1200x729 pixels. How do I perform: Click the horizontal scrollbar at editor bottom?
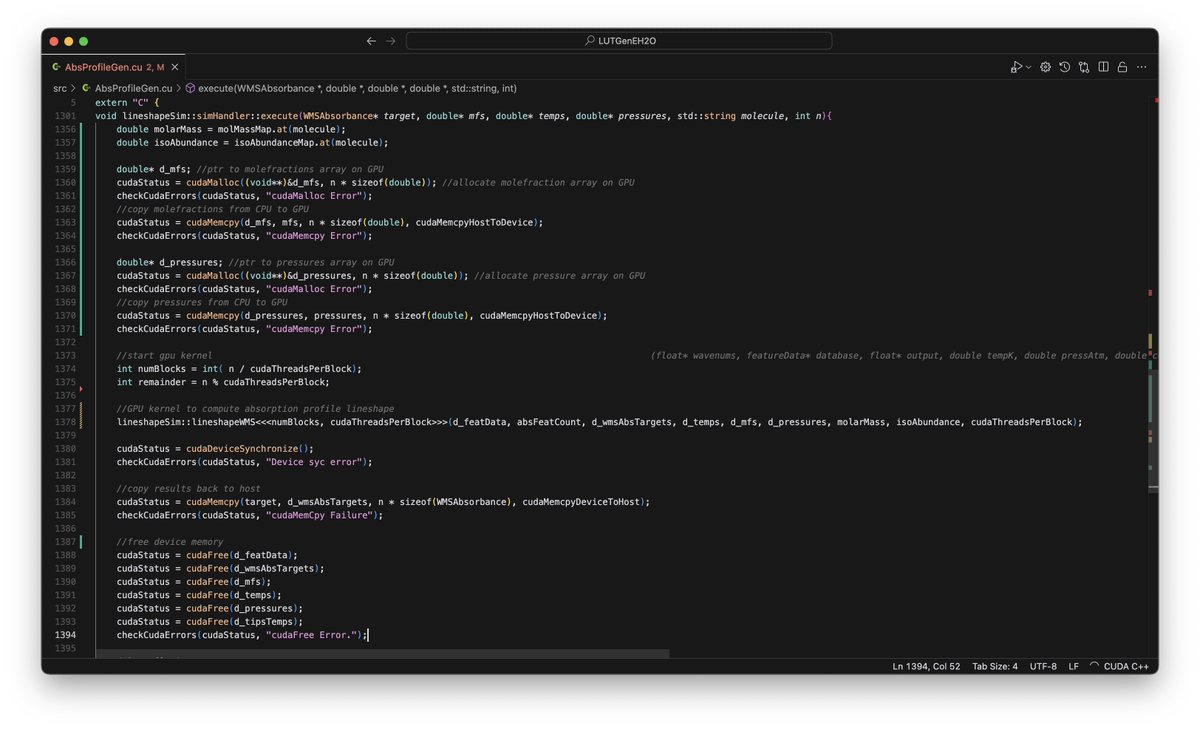pyautogui.click(x=382, y=653)
